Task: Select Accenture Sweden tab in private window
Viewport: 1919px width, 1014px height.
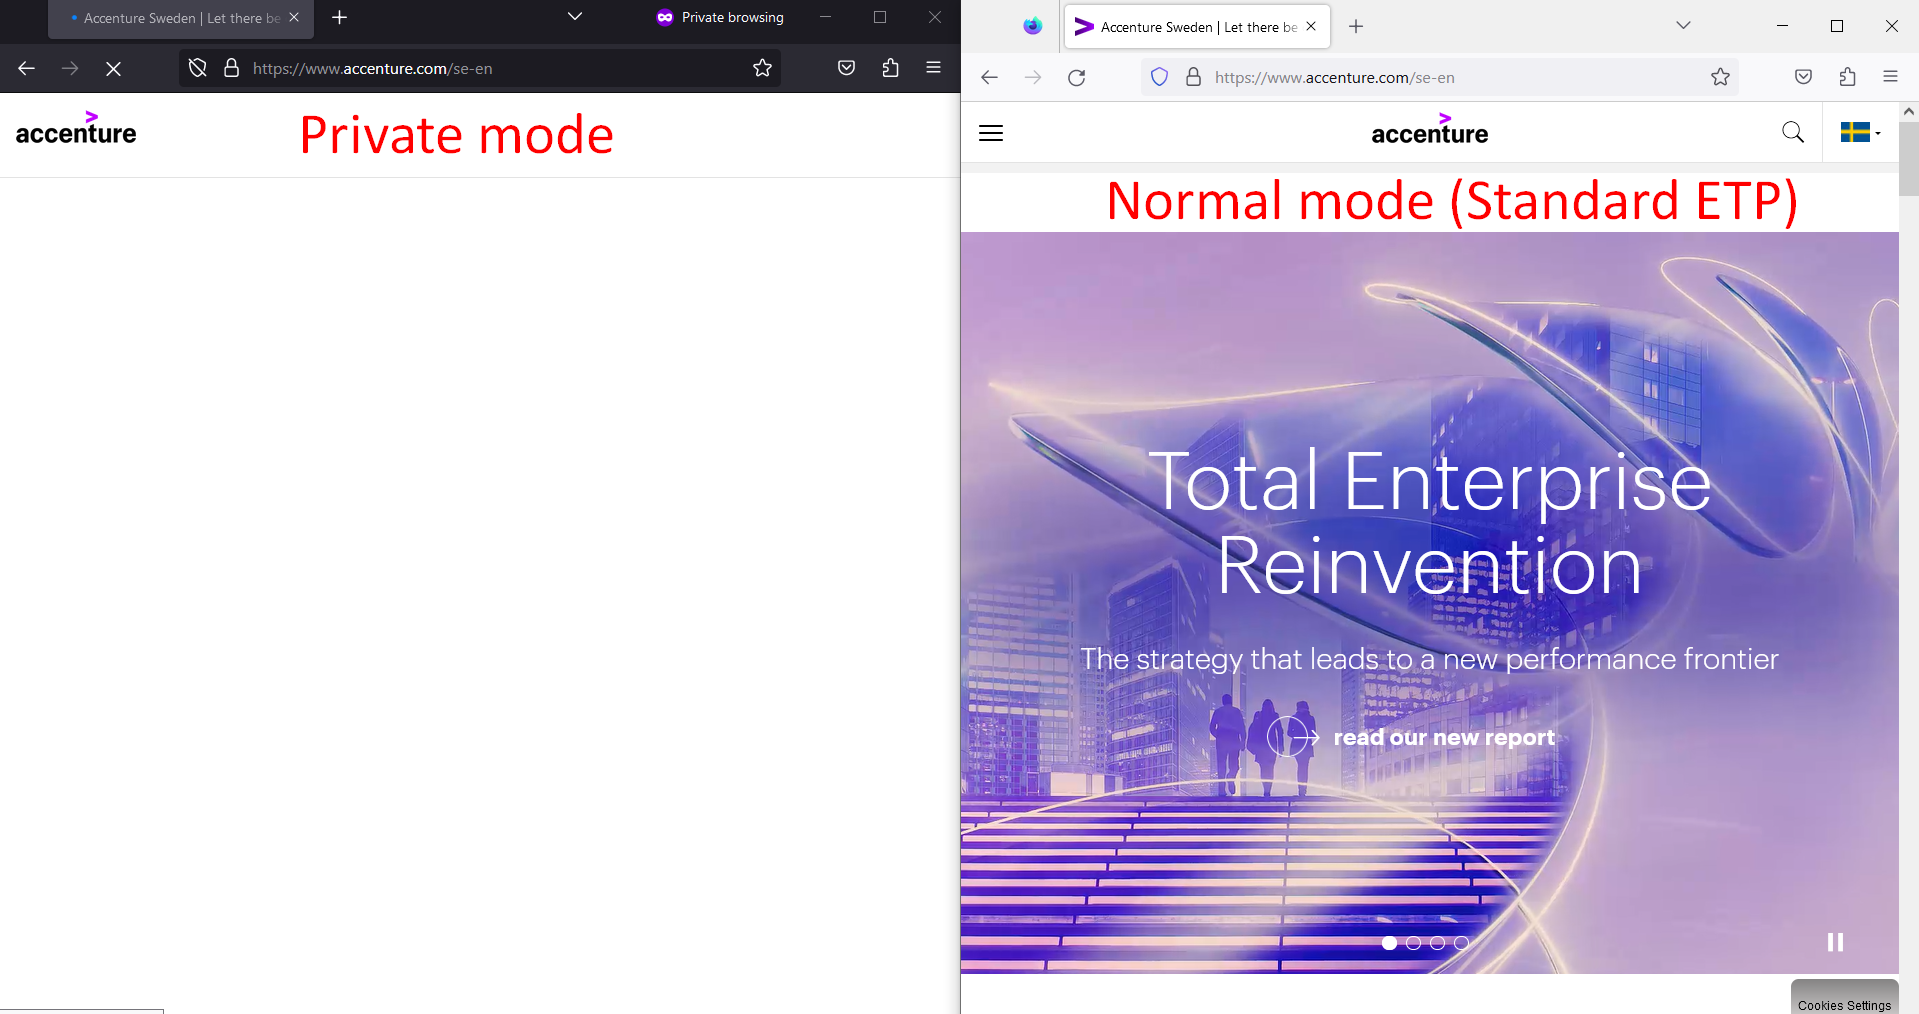Action: tap(181, 19)
